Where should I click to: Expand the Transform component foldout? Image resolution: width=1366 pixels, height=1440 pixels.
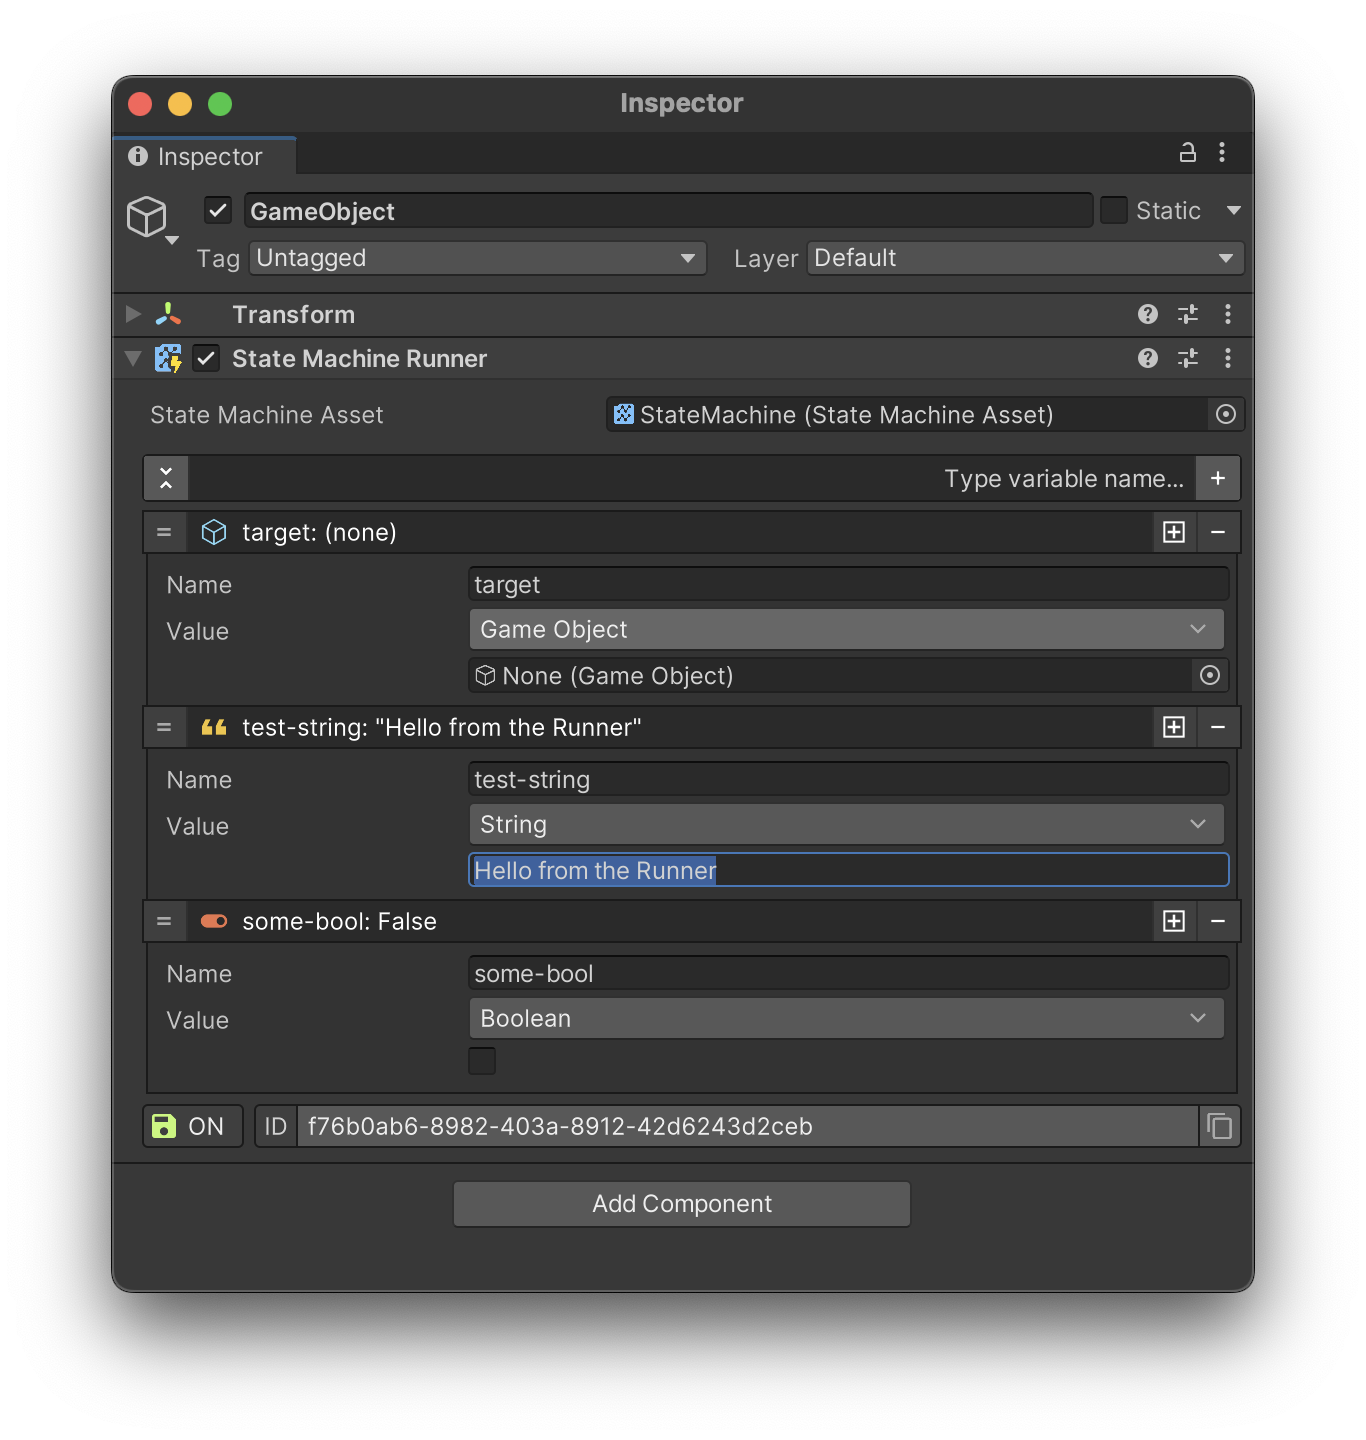[133, 314]
